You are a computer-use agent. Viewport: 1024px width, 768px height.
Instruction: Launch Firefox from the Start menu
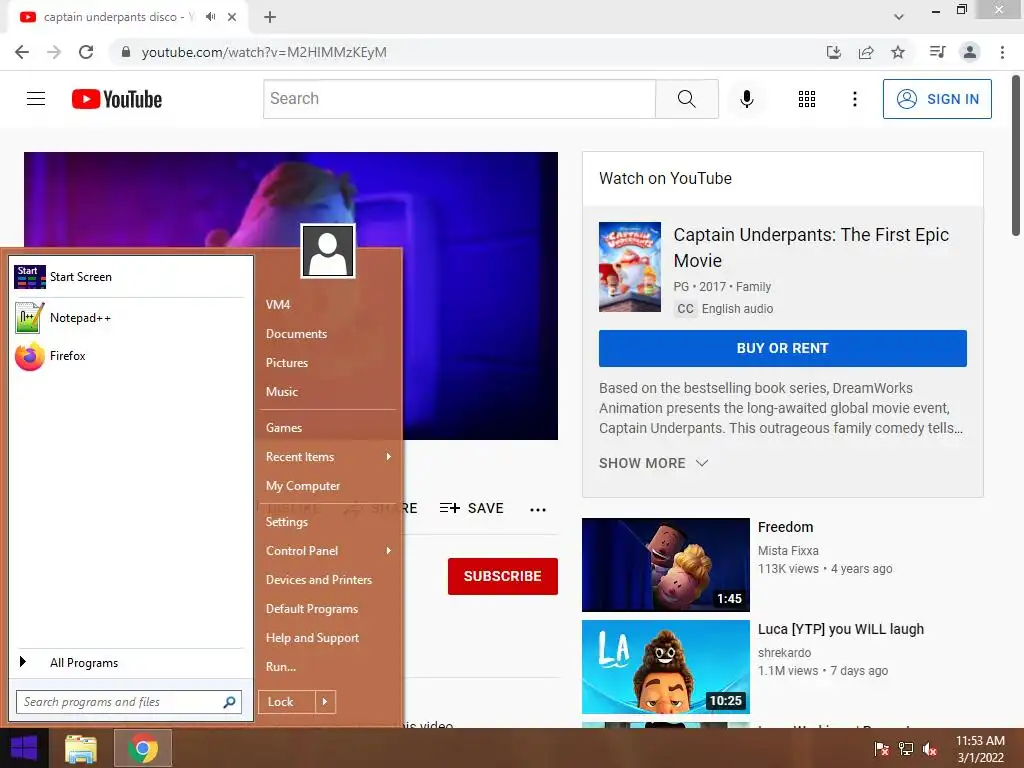coord(129,356)
